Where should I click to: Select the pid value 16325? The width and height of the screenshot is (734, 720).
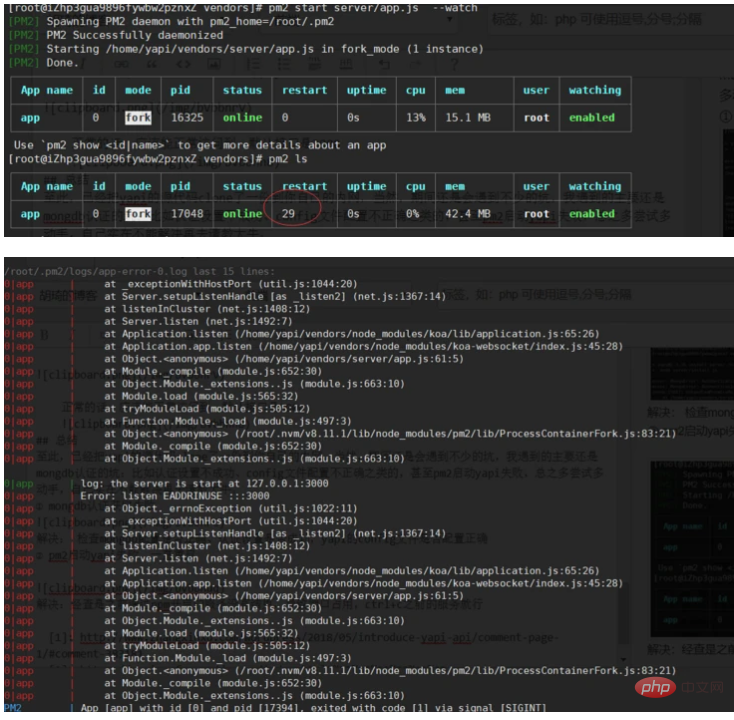pyautogui.click(x=187, y=118)
